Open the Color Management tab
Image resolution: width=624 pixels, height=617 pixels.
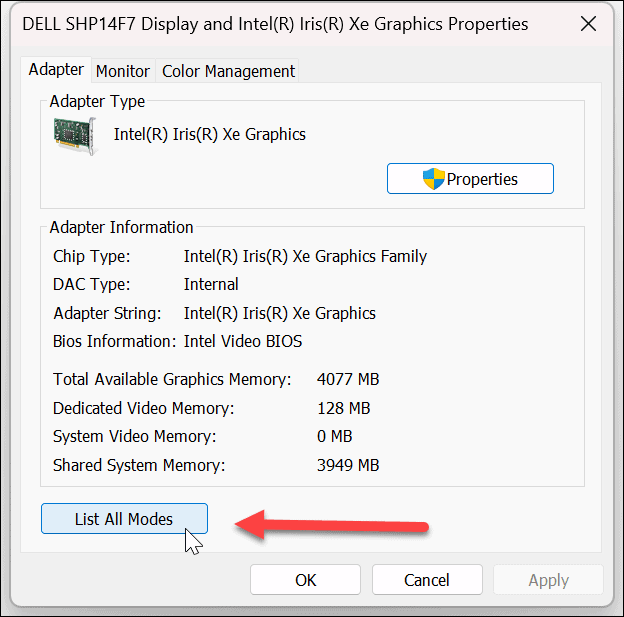(x=228, y=71)
